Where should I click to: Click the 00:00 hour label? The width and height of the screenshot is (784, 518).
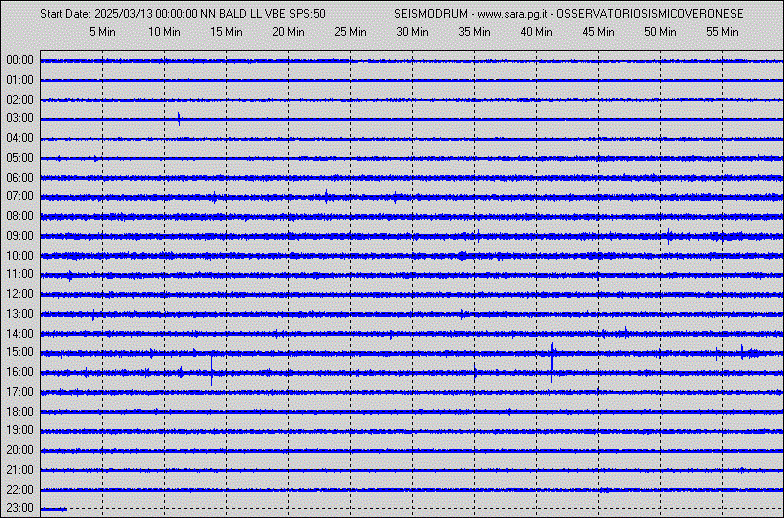coord(20,60)
